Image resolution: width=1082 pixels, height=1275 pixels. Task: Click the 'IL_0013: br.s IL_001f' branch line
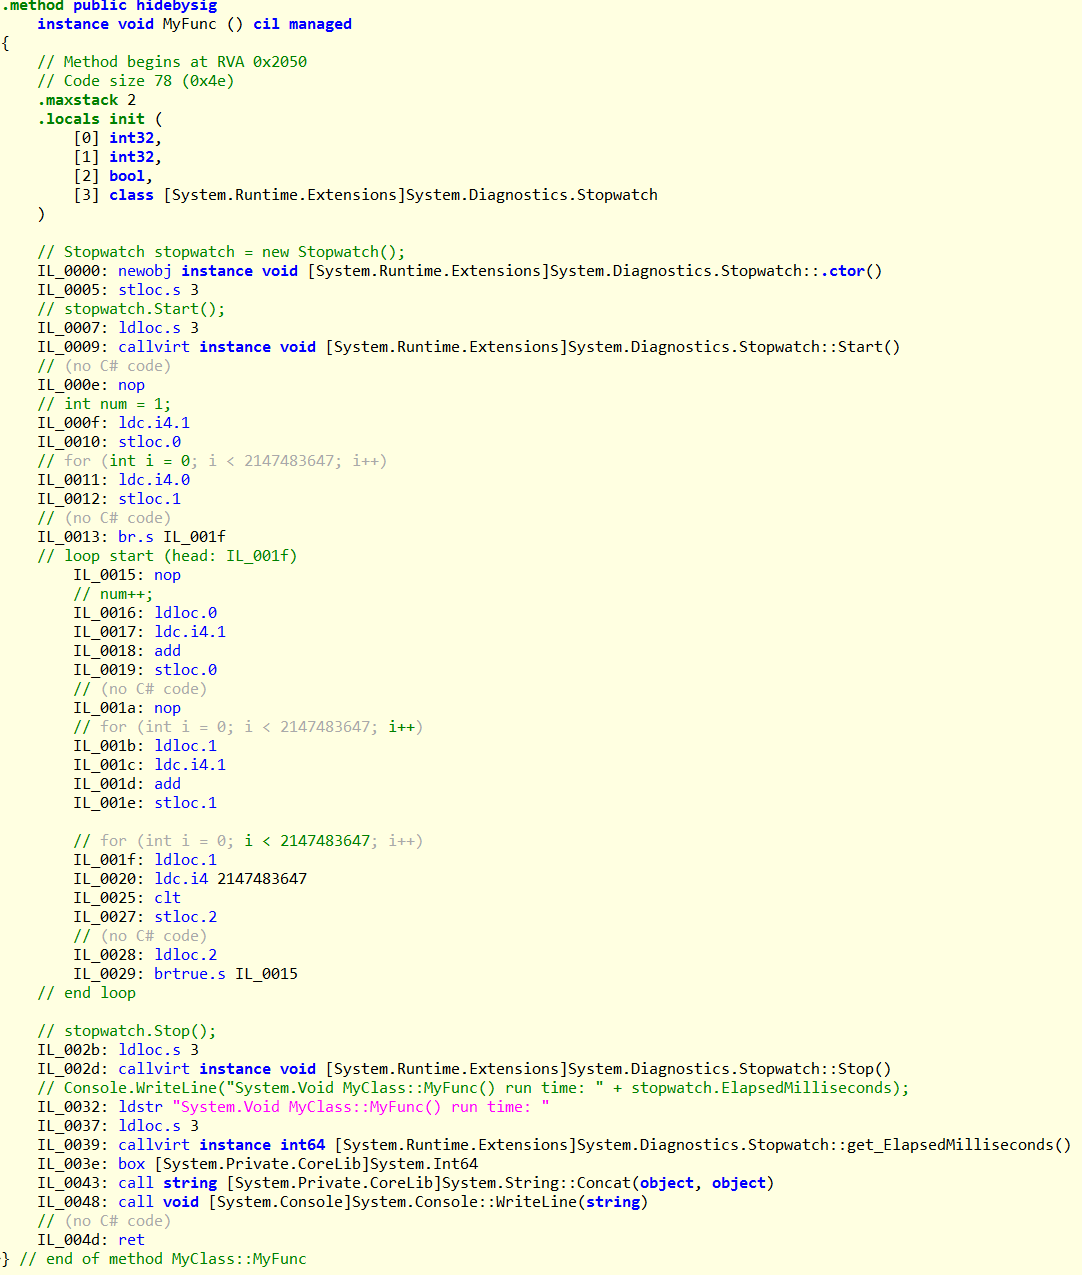tap(131, 537)
